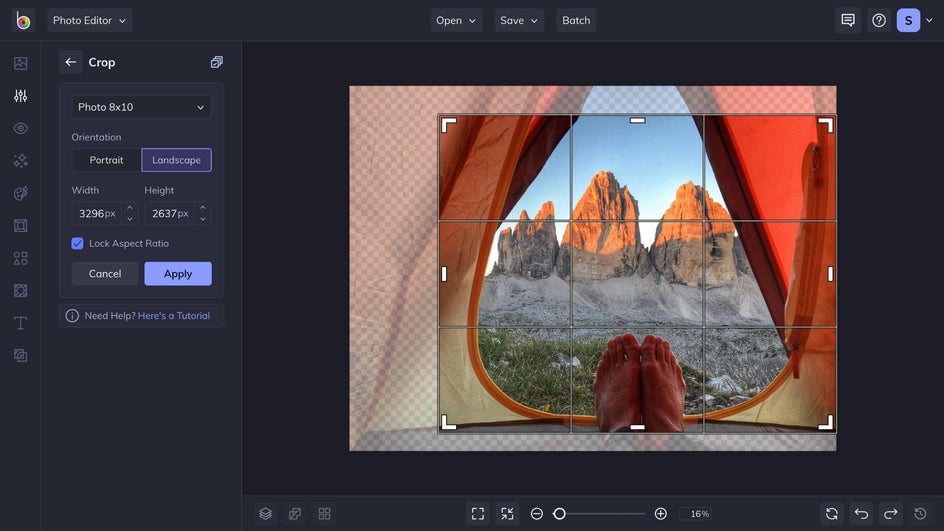
Task: Open the help question mark icon
Action: [x=879, y=20]
